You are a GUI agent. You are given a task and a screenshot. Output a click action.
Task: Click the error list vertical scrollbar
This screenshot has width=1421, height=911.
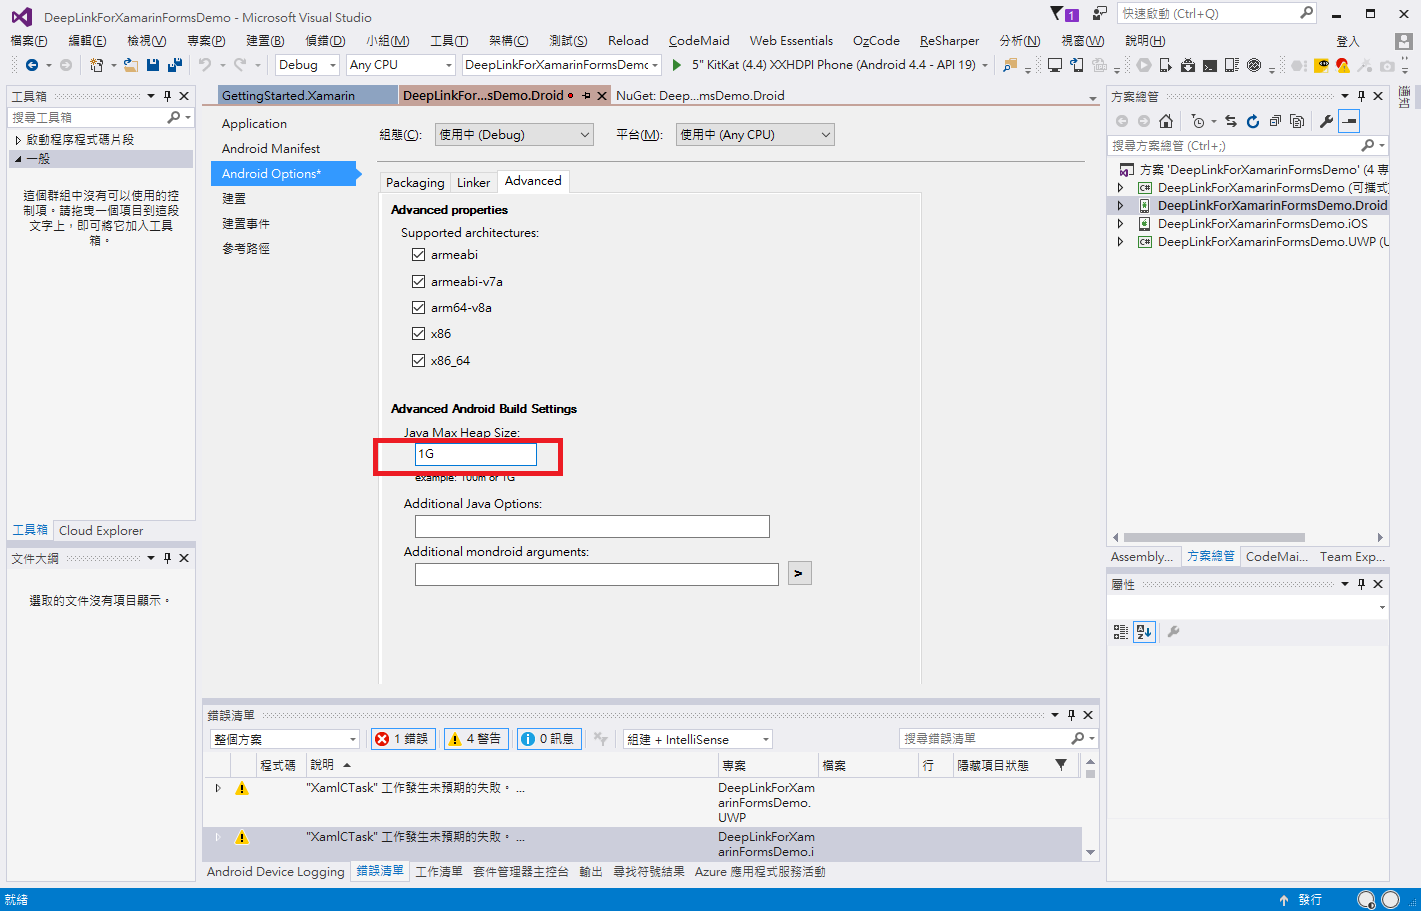coord(1091,774)
